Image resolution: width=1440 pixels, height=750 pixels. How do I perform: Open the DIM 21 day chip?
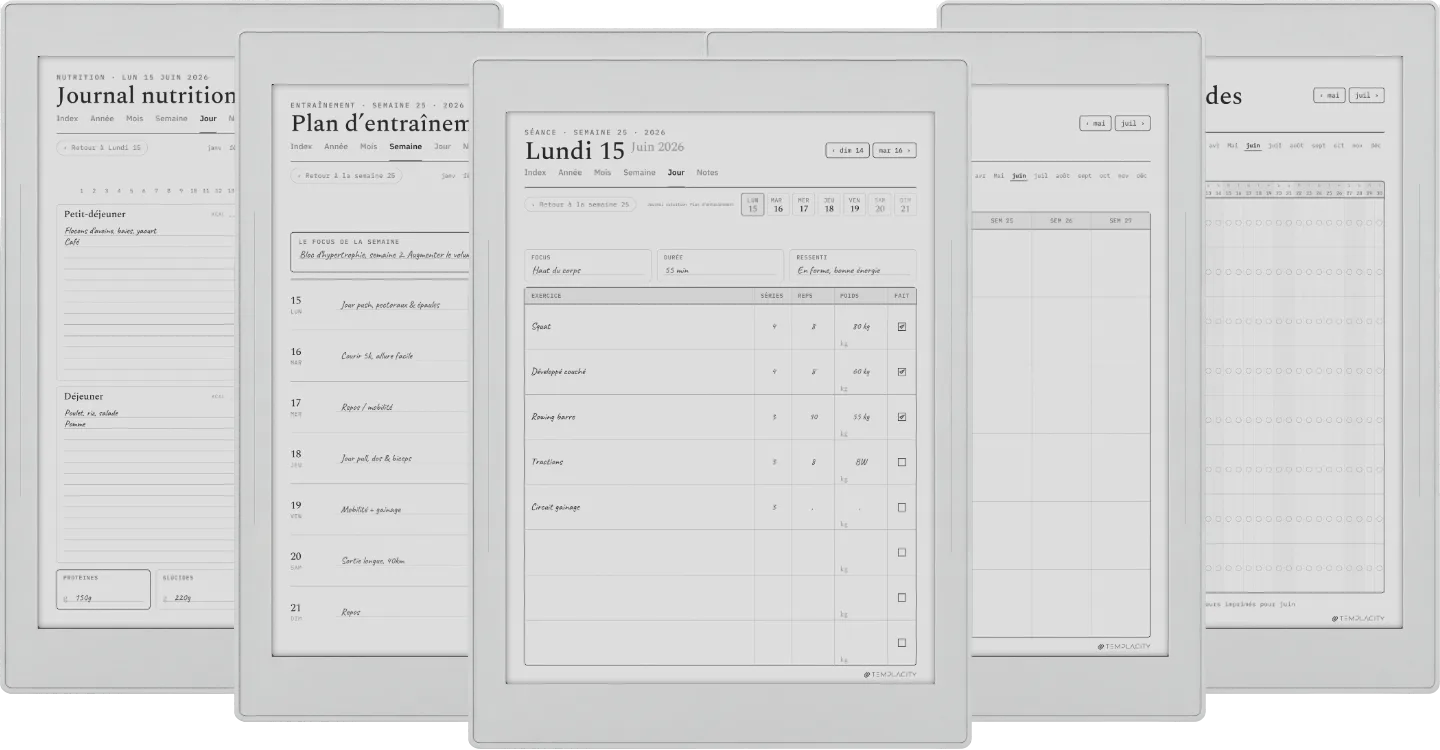906,204
